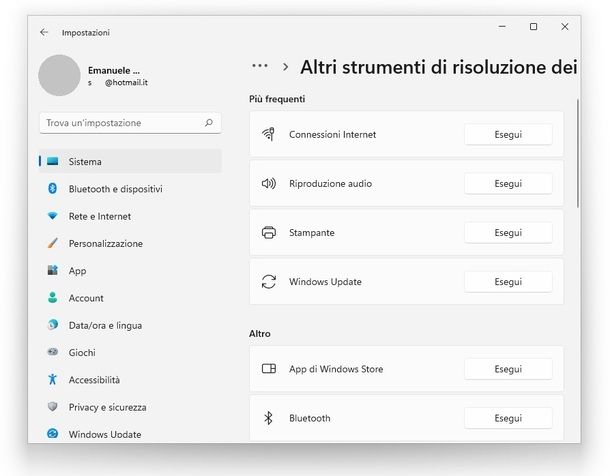Image resolution: width=610 pixels, height=476 pixels.
Task: Run the App di Windows Store troubleshooter
Action: pos(508,369)
